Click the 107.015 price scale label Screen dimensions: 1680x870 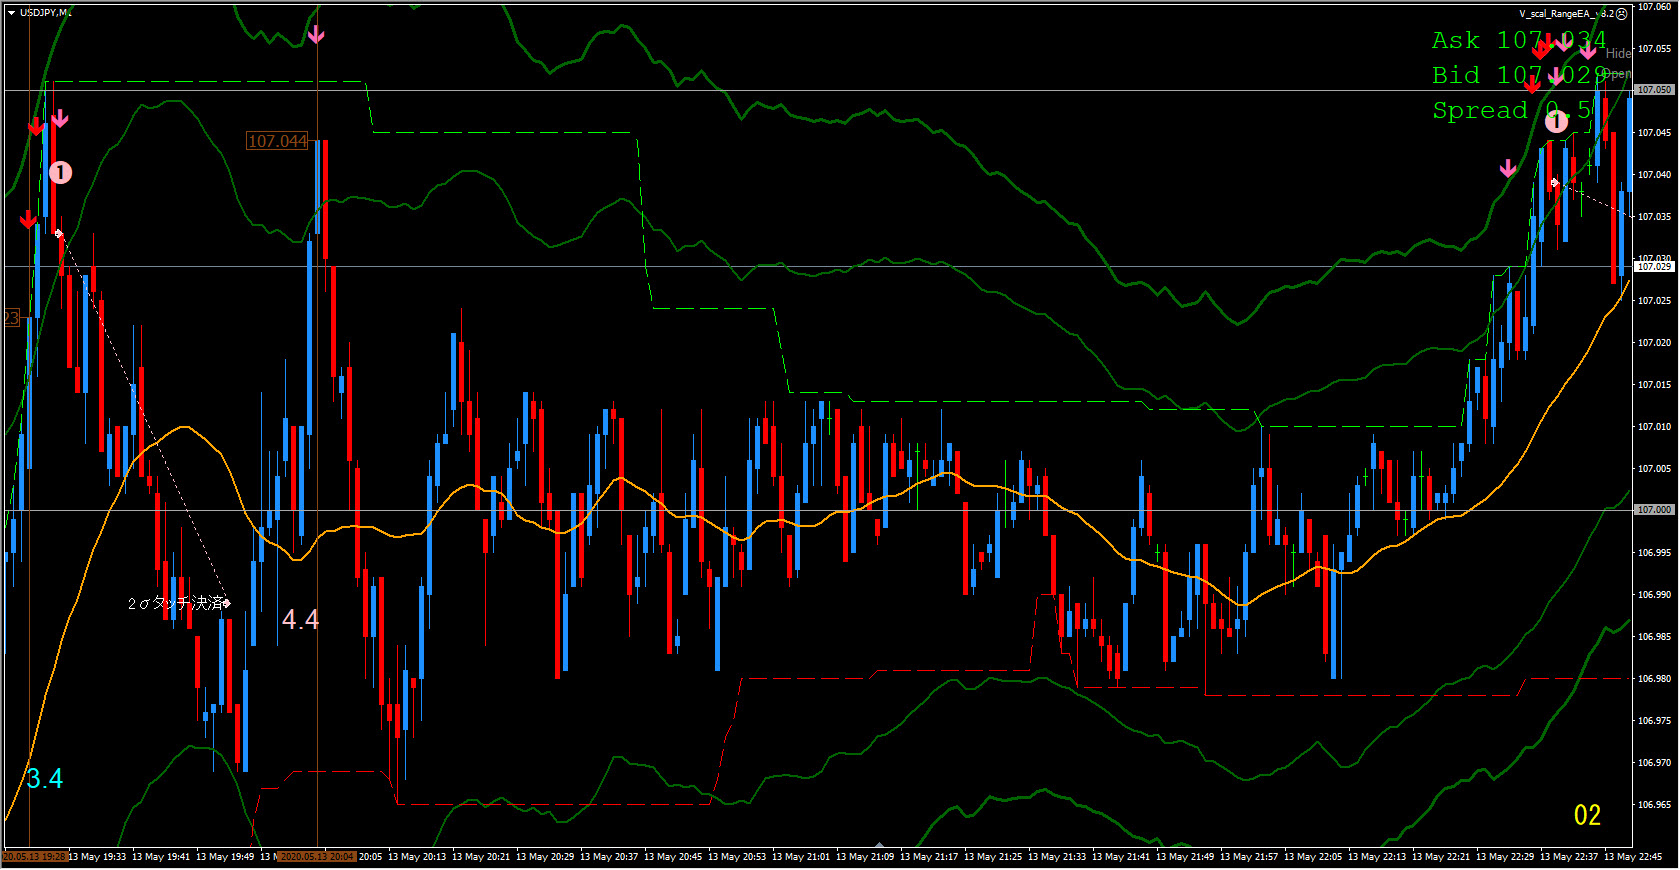(1654, 385)
